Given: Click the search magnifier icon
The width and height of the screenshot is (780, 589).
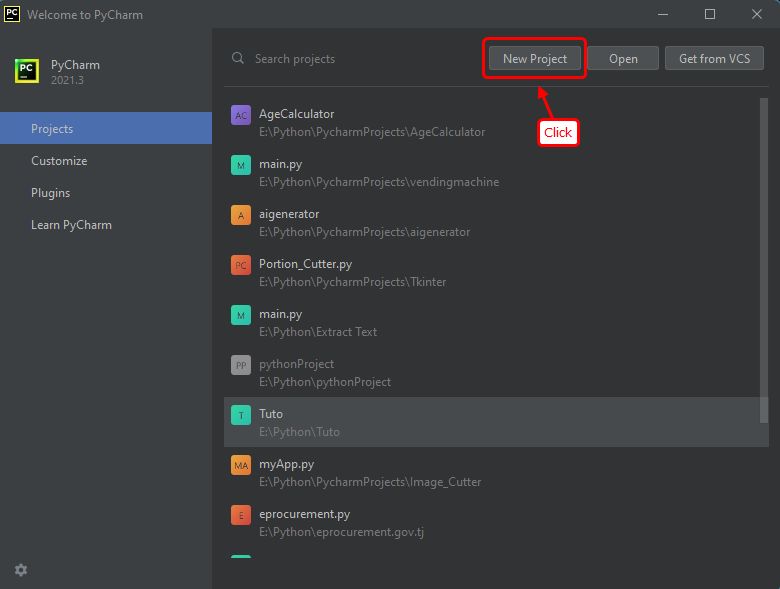Looking at the screenshot, I should tap(238, 58).
